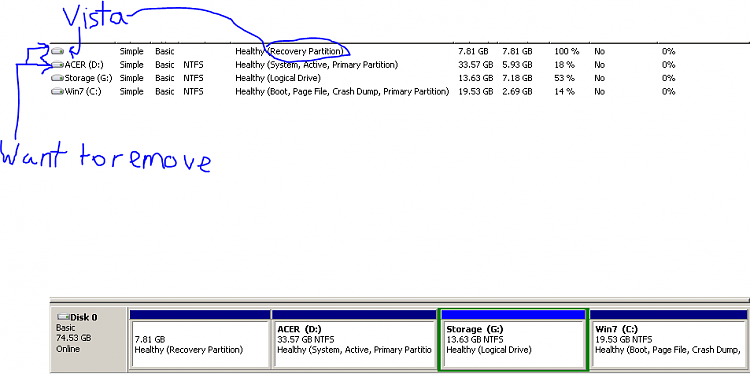Select the Win7 (C:) volume name in list
750x374 pixels.
(x=83, y=91)
